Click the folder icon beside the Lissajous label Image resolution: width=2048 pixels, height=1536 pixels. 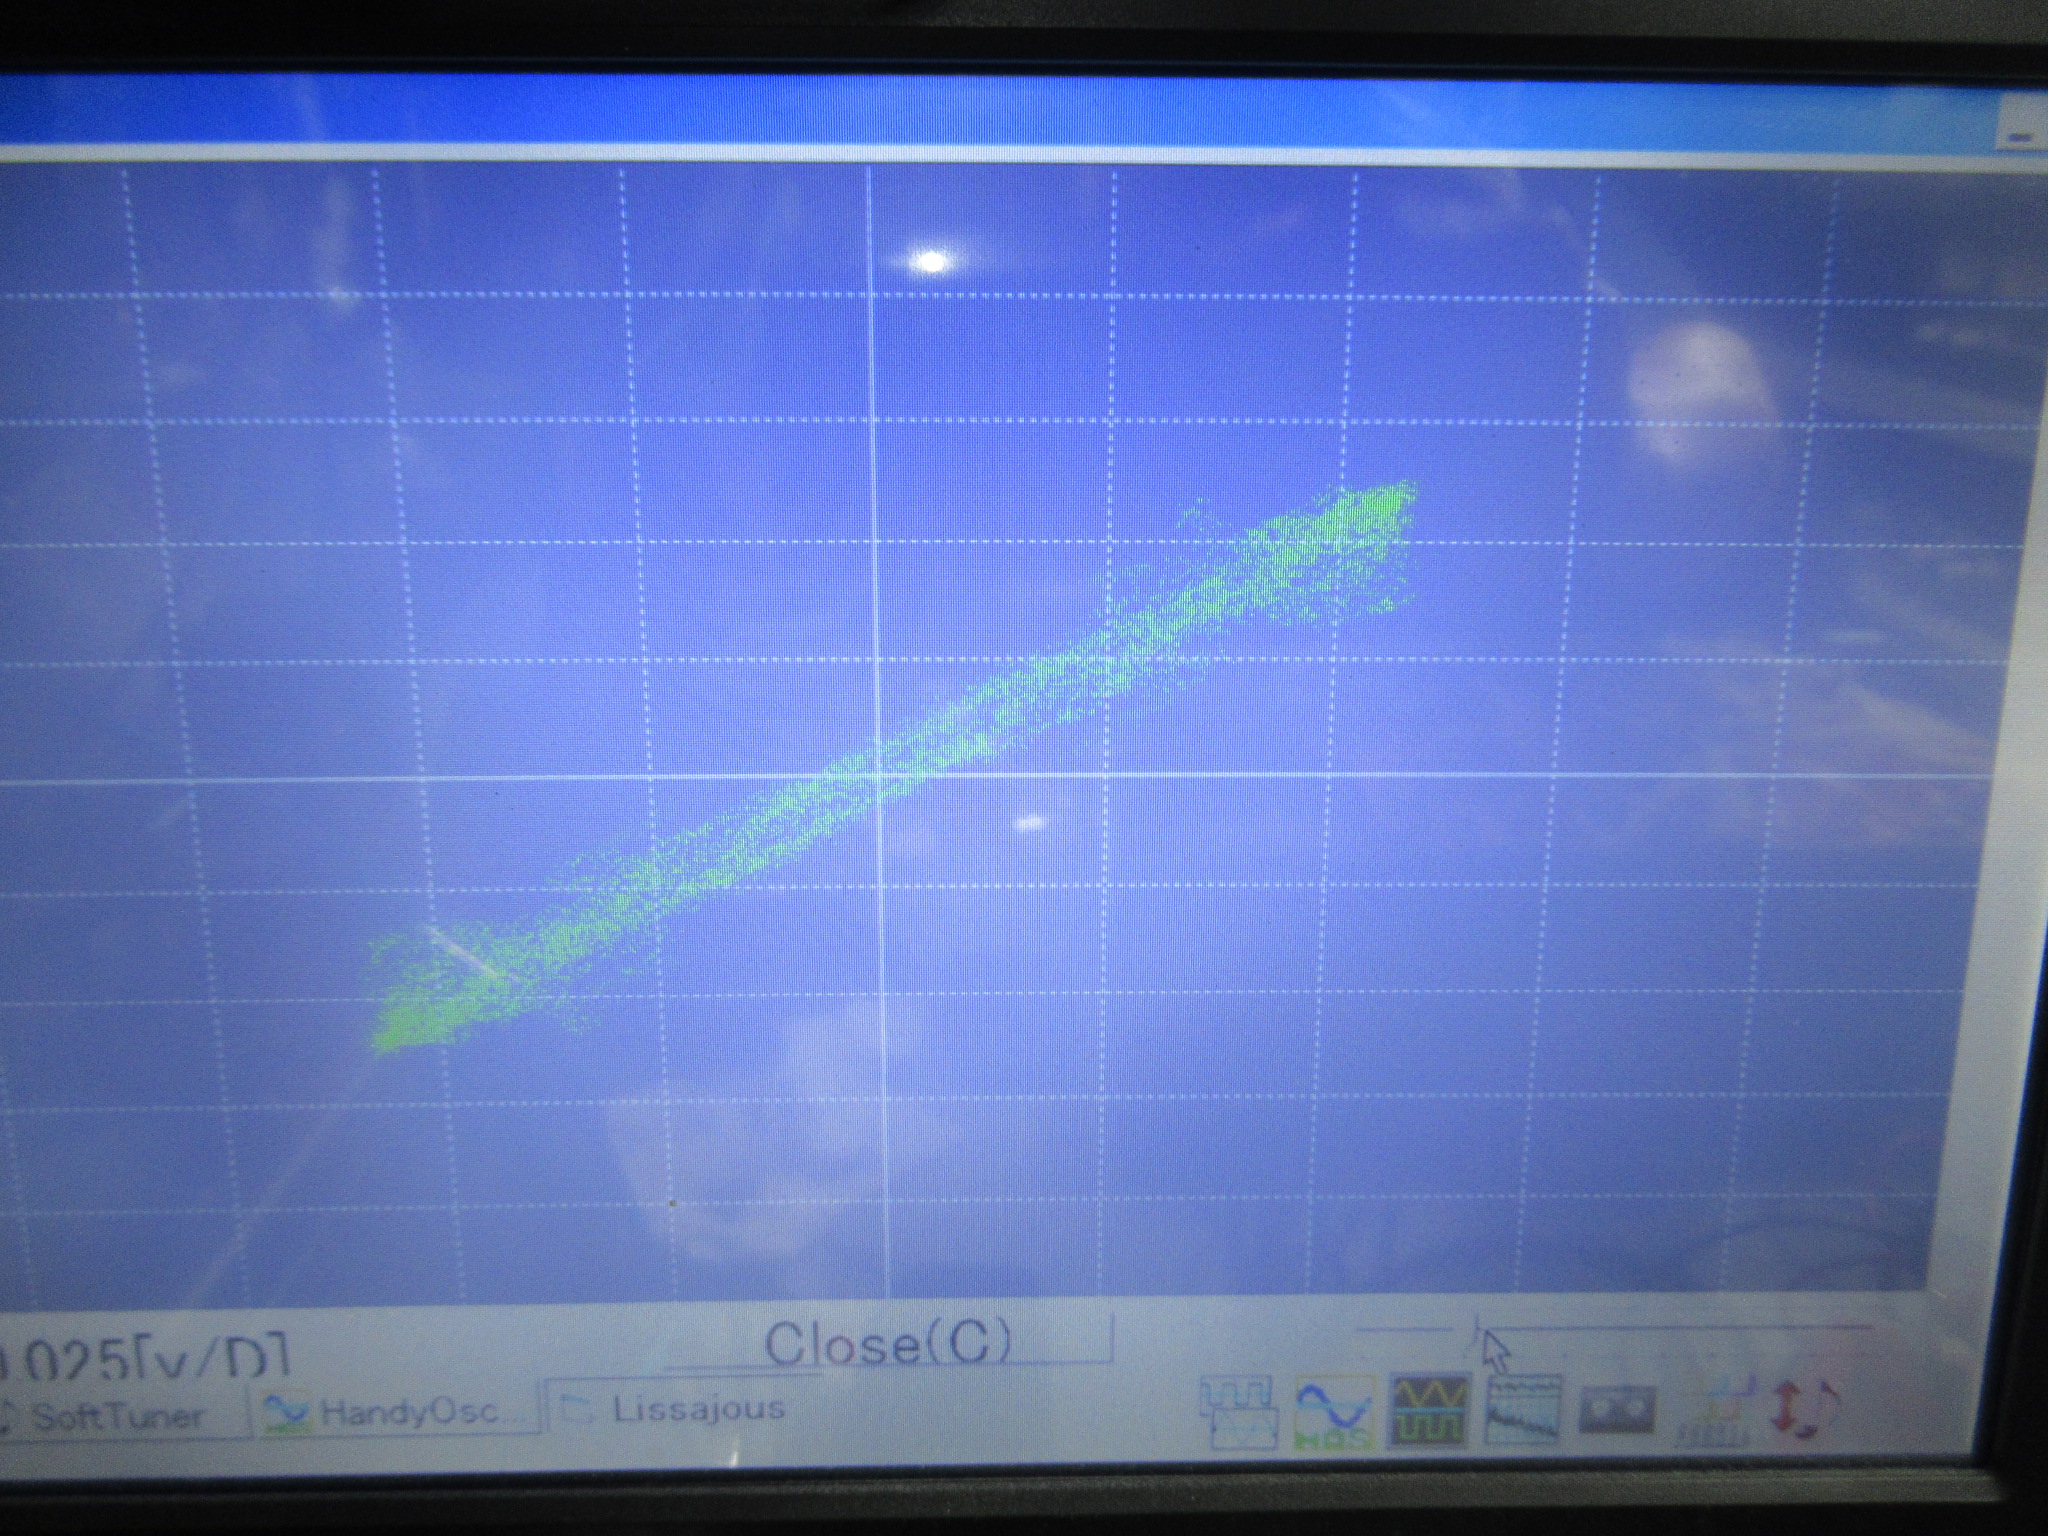click(576, 1410)
